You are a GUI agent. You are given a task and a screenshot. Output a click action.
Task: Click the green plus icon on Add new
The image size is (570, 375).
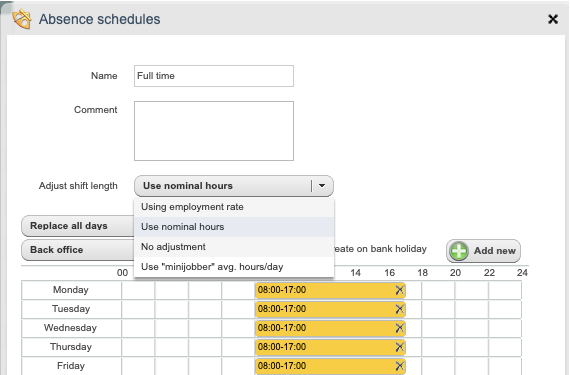pos(459,251)
